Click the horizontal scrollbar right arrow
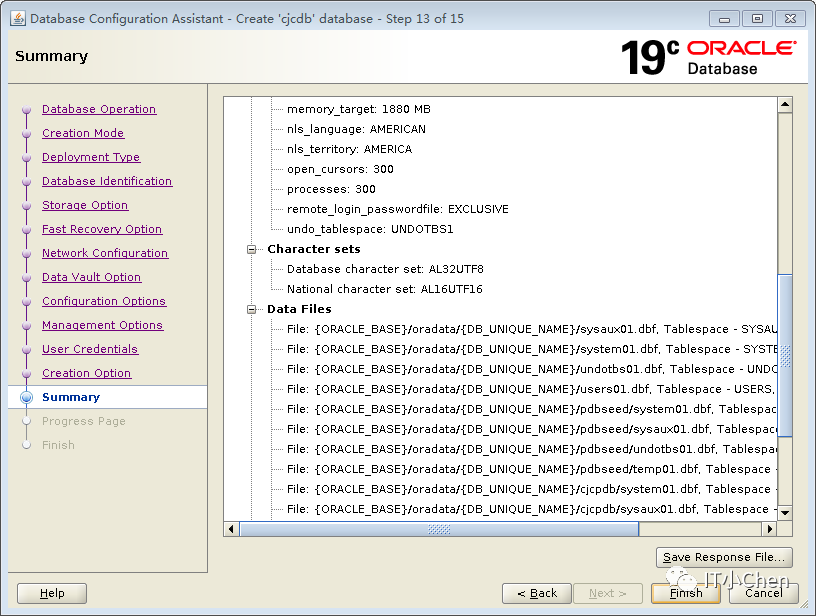 pos(770,529)
